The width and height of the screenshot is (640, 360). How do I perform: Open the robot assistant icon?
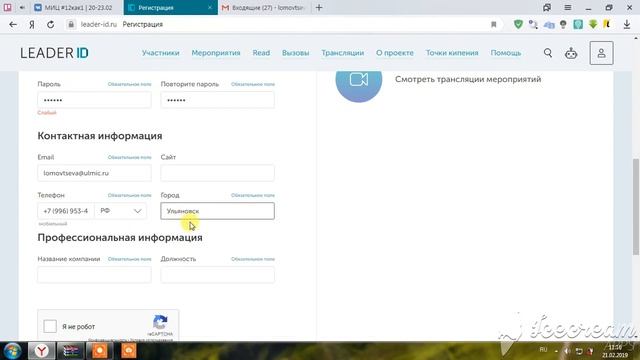(571, 53)
